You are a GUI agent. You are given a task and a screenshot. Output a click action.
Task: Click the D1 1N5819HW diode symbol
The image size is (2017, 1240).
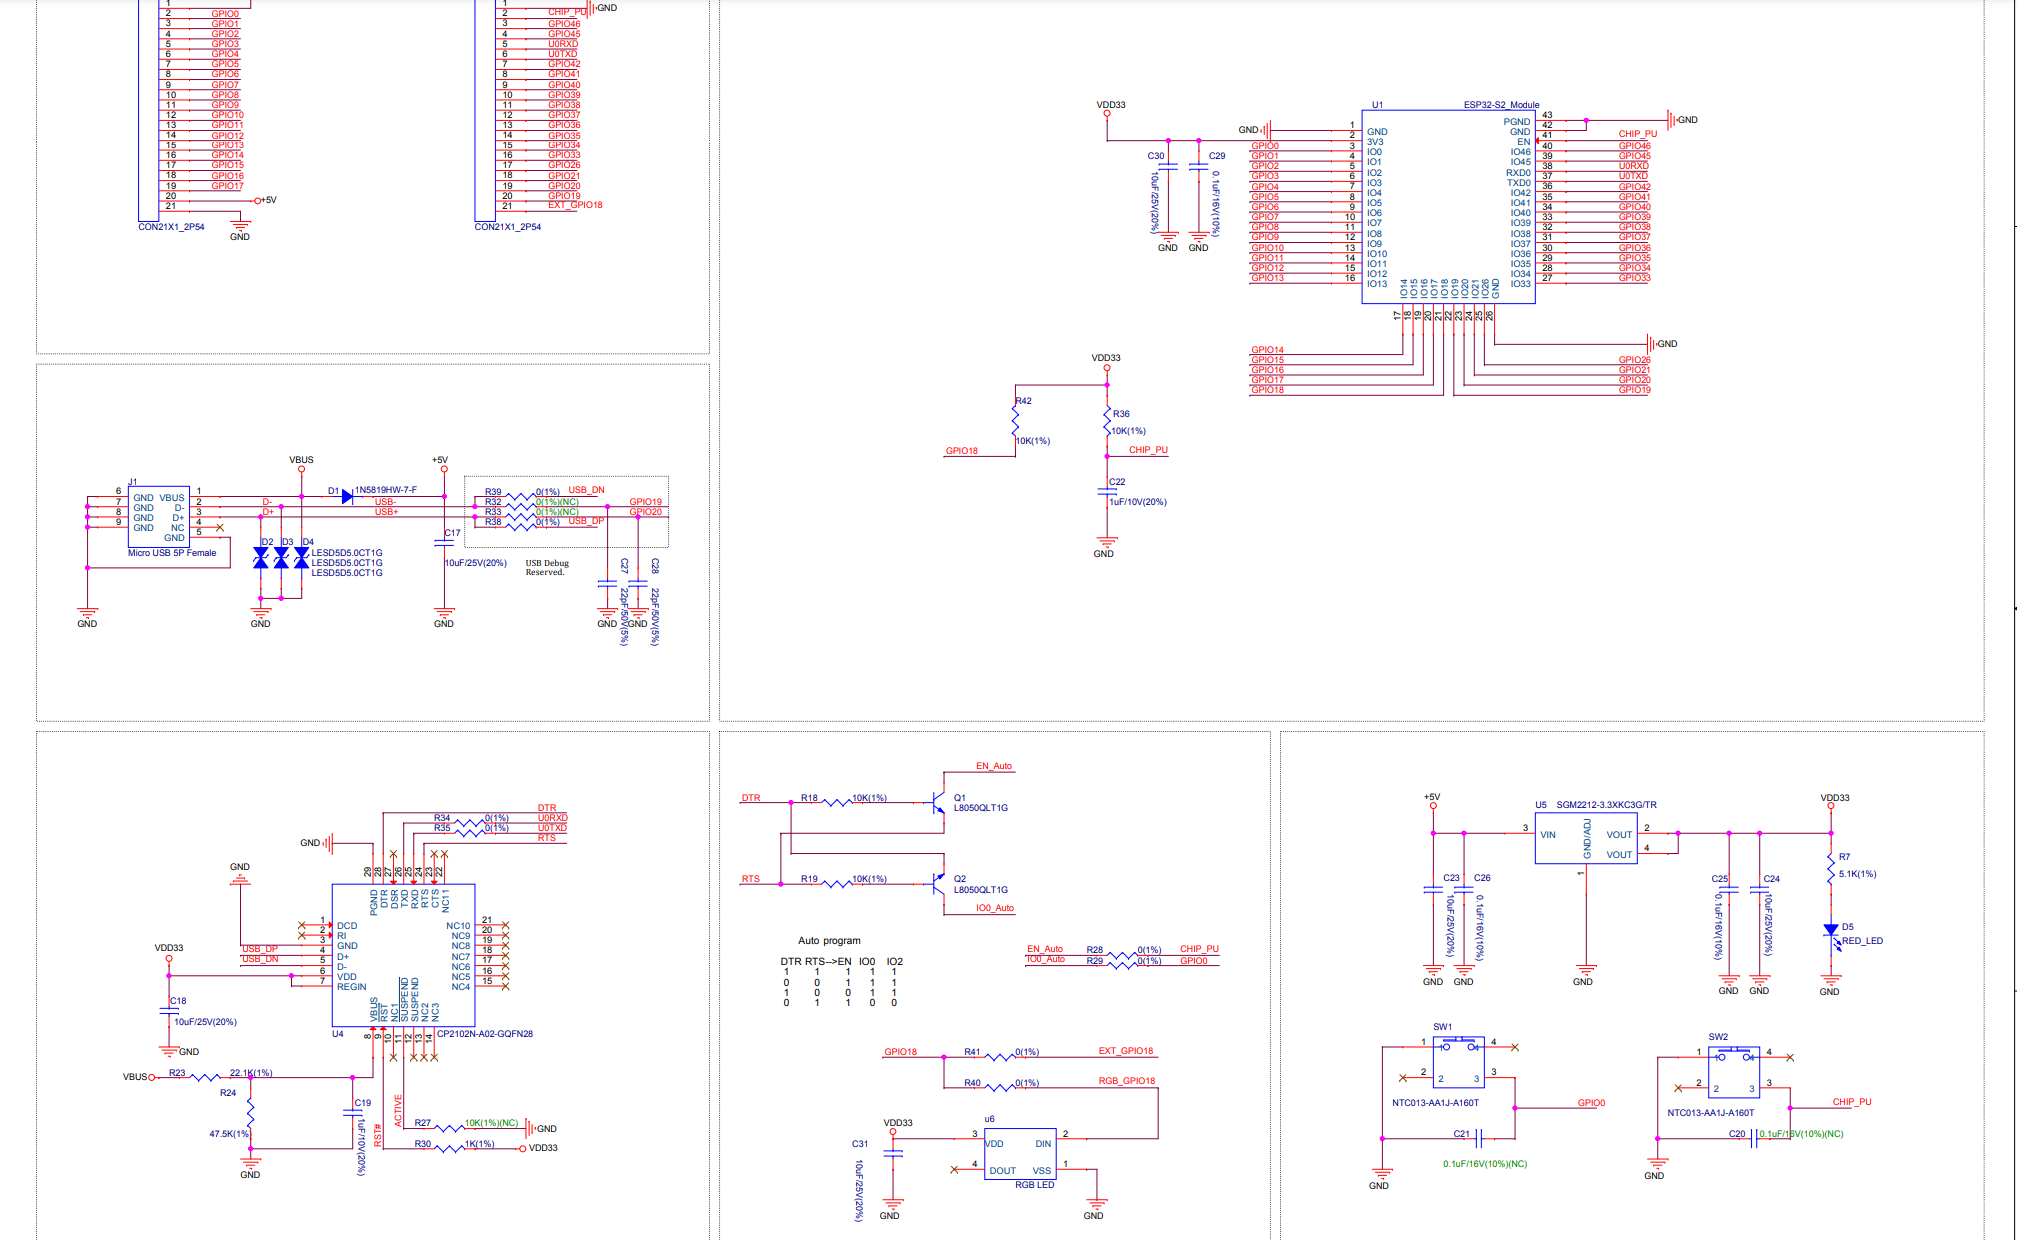click(347, 496)
